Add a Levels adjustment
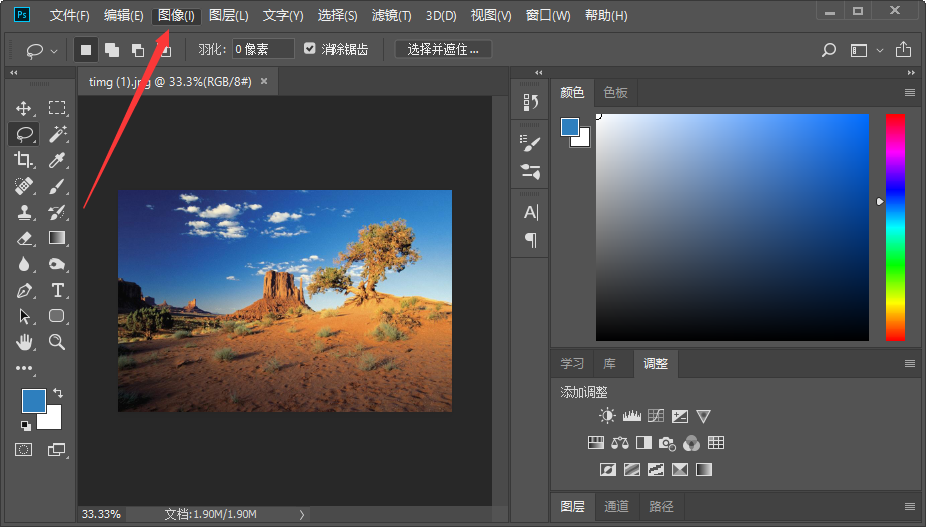Viewport: 926px width, 527px height. pyautogui.click(x=631, y=416)
